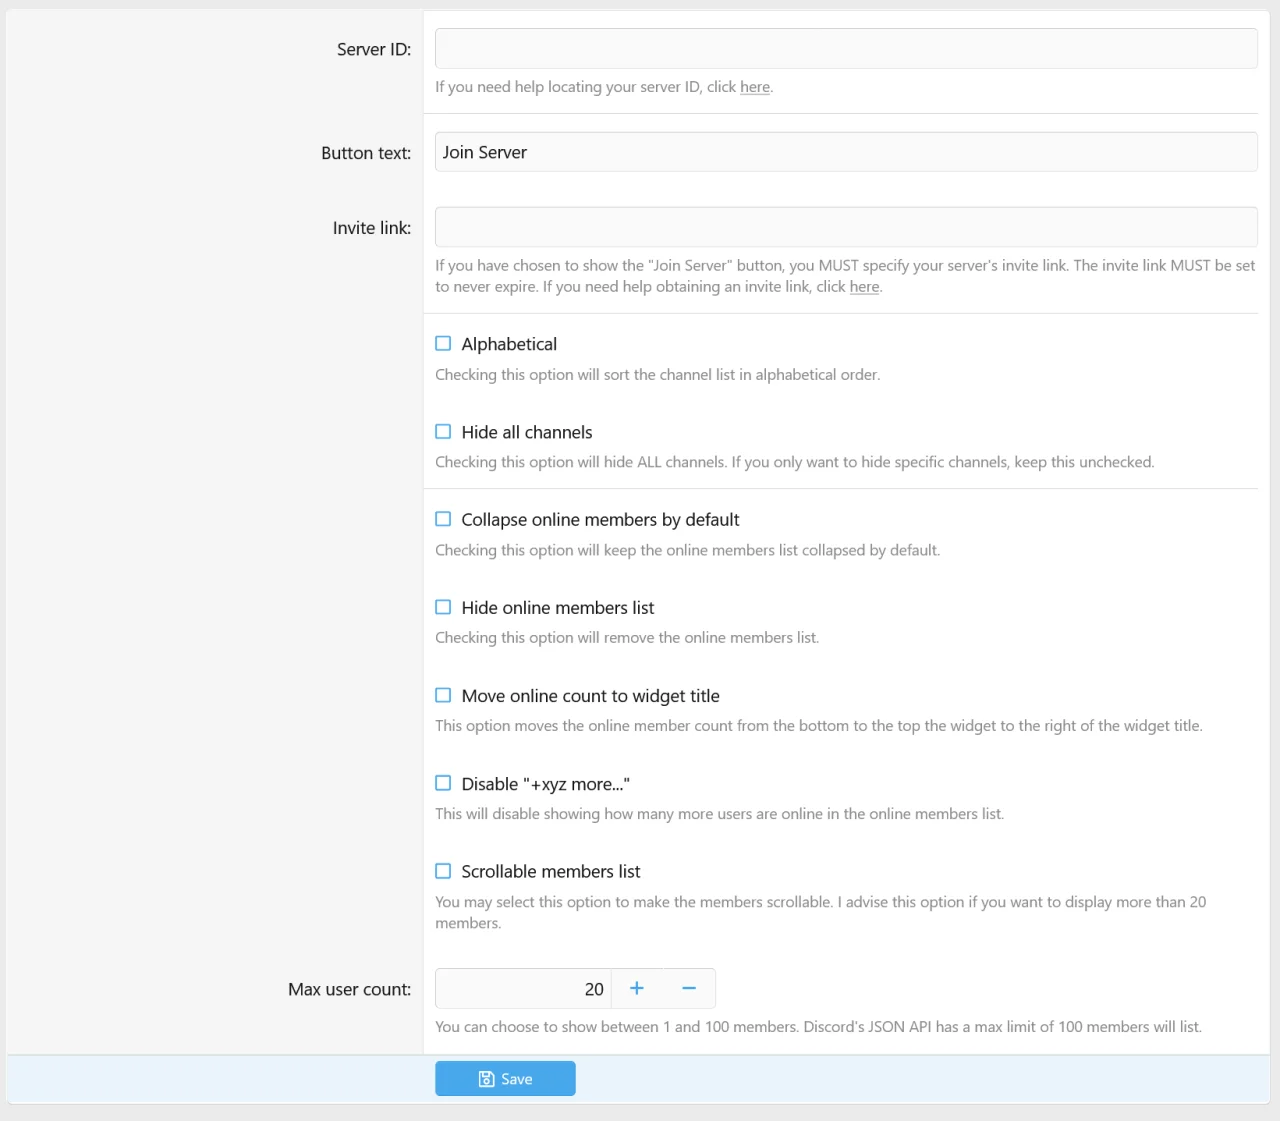1280x1121 pixels.
Task: Open the server ID help 'here' link
Action: coord(754,87)
